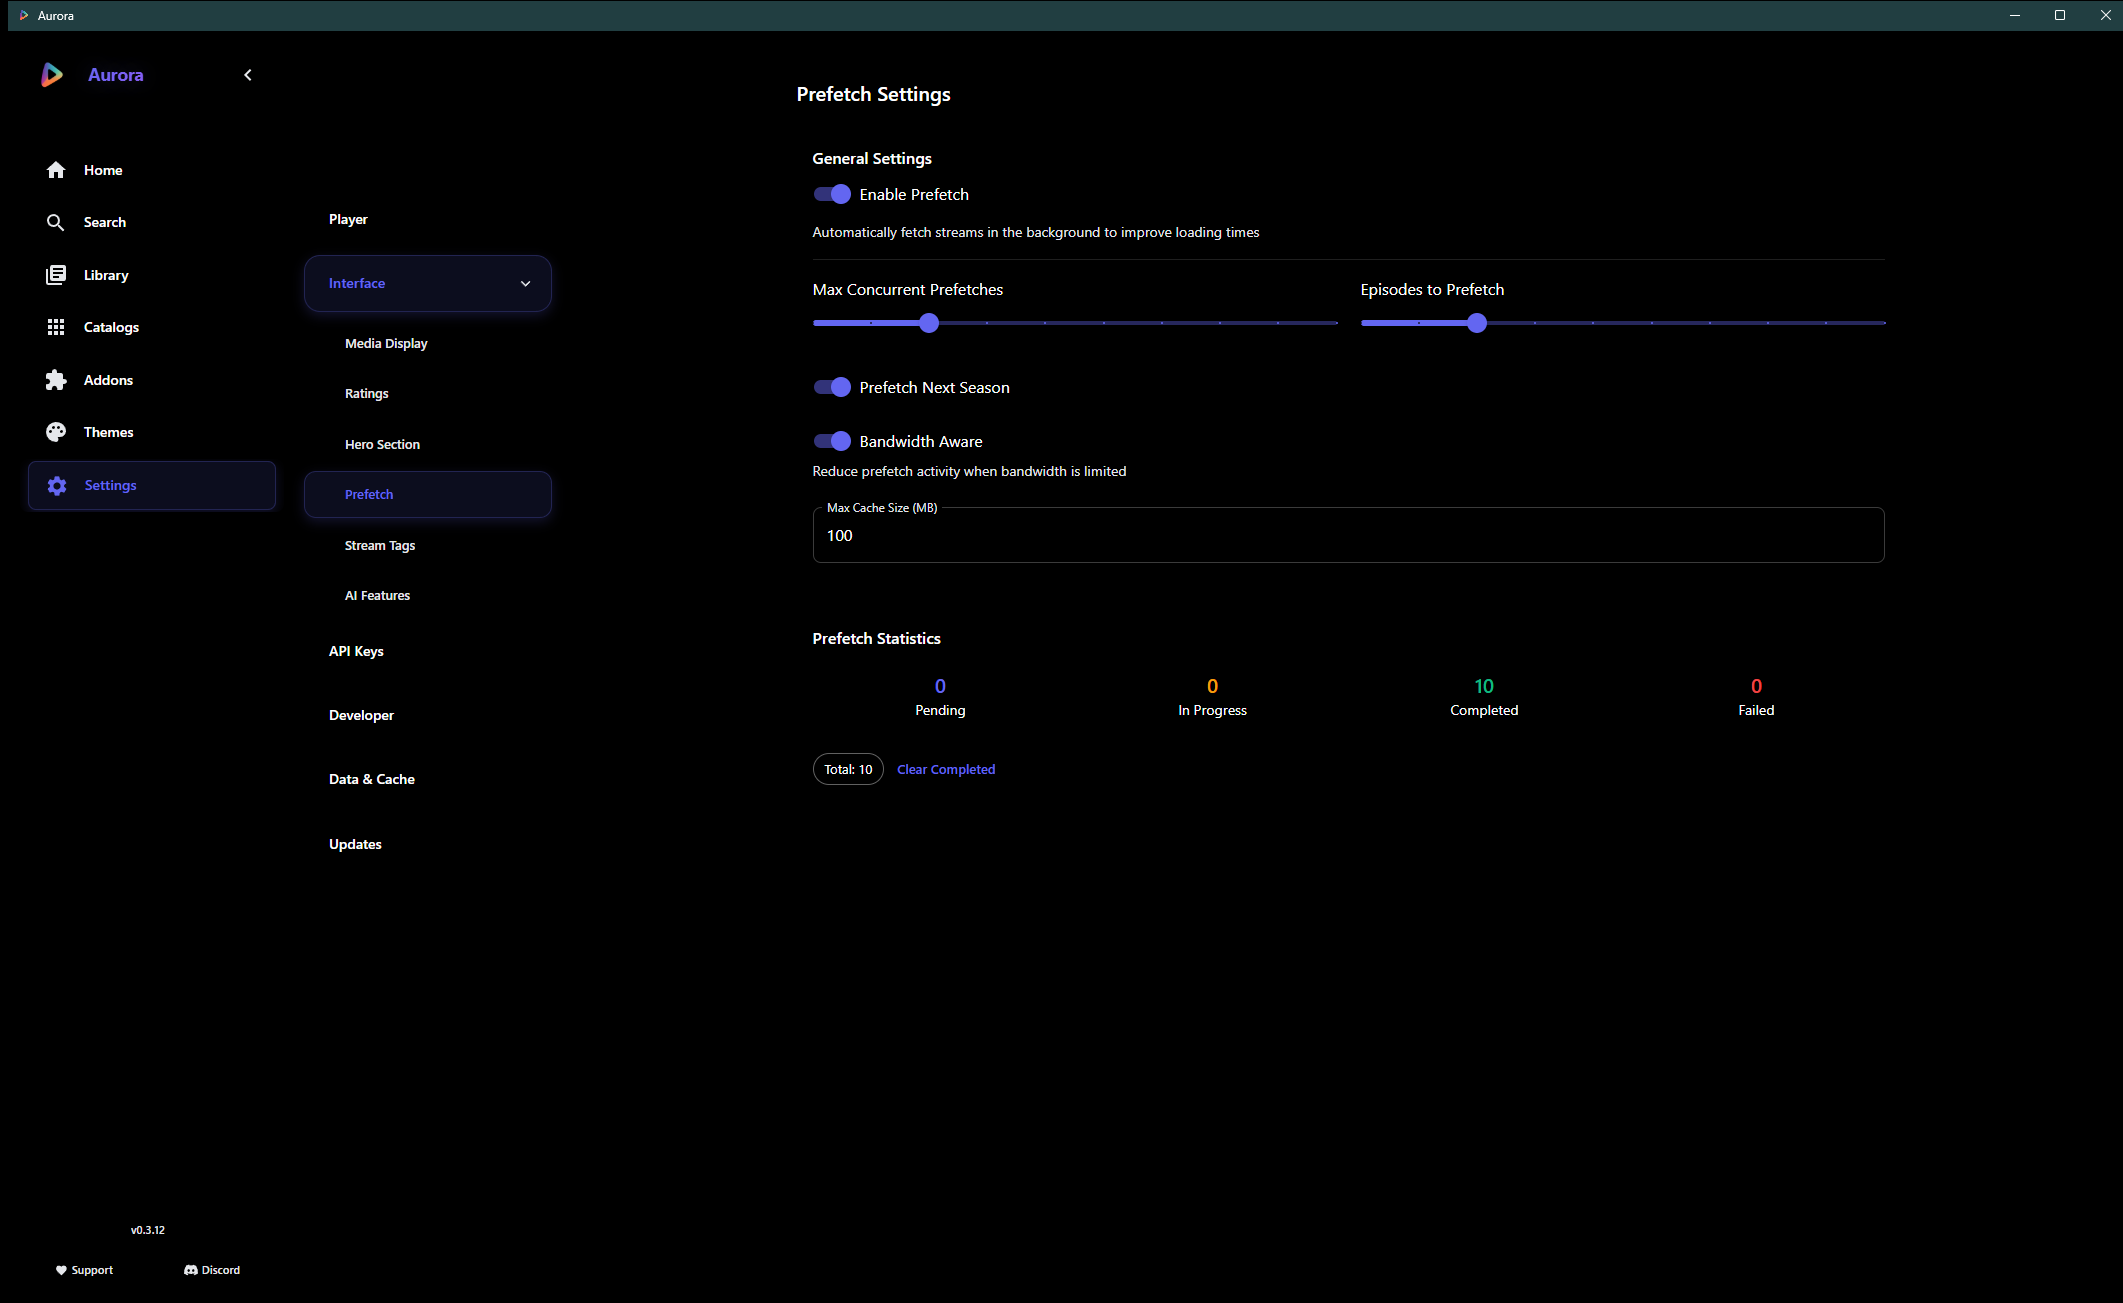2123x1303 pixels.
Task: Click the Catalogs grid icon
Action: pyautogui.click(x=56, y=327)
